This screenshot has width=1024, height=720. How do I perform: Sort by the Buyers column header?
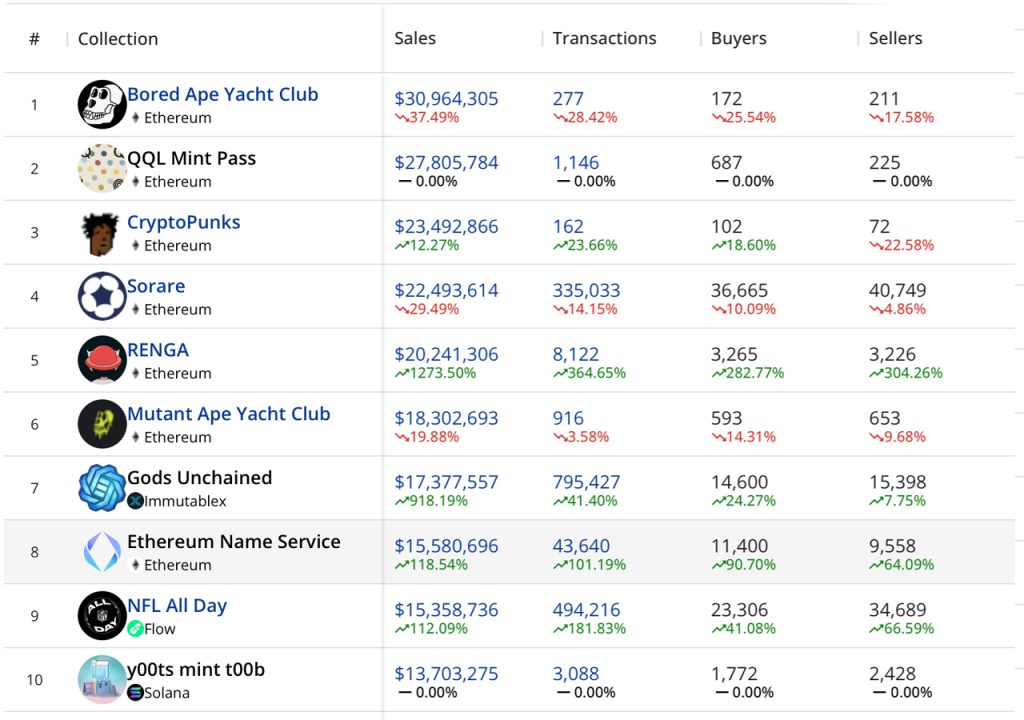click(737, 38)
